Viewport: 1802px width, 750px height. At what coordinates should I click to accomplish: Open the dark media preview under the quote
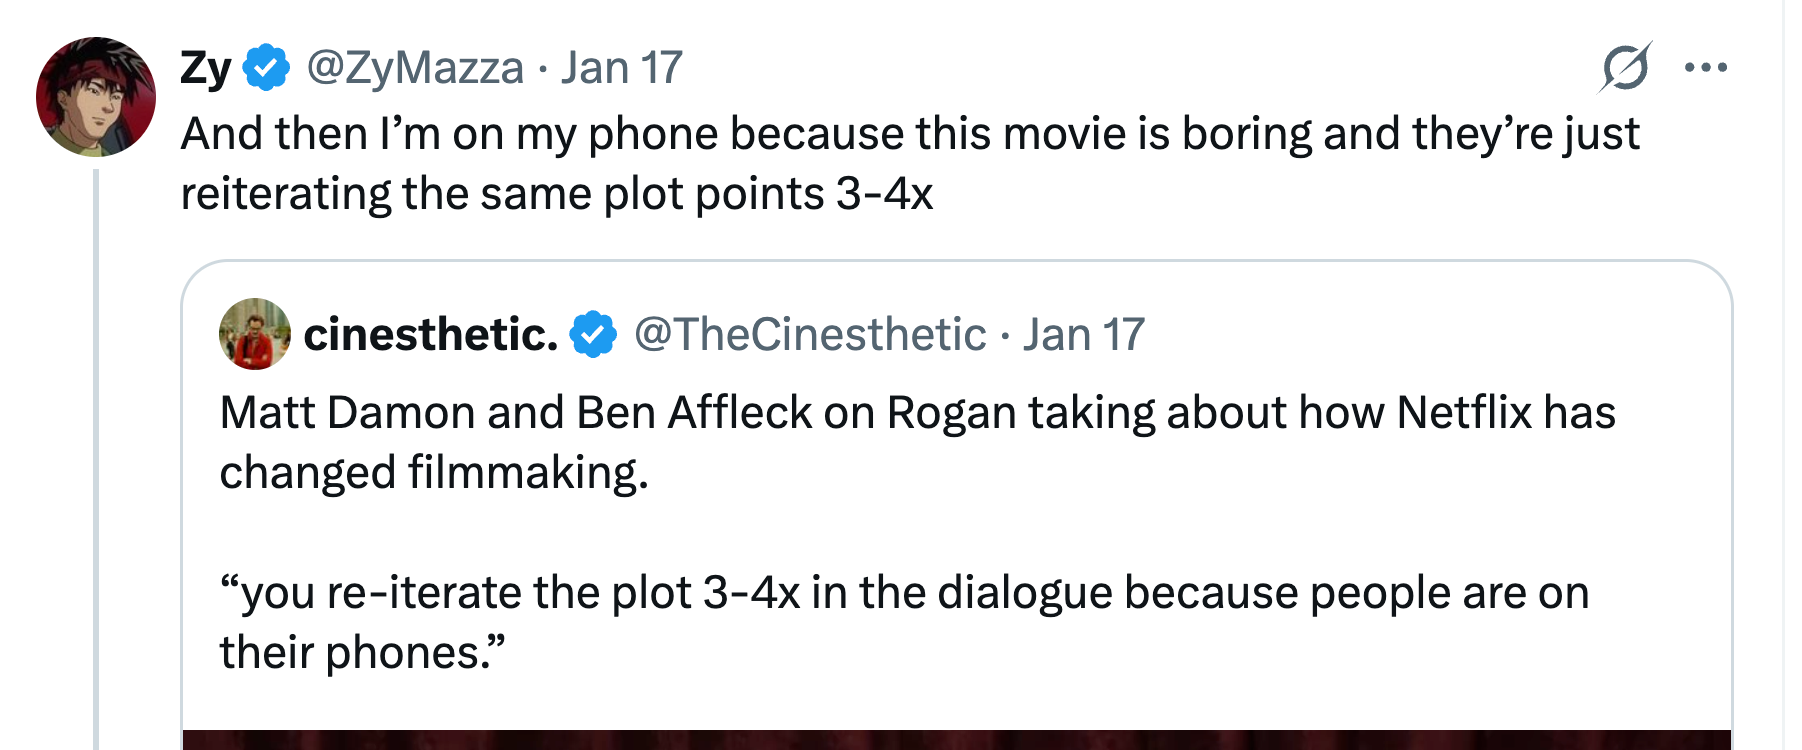click(x=957, y=740)
